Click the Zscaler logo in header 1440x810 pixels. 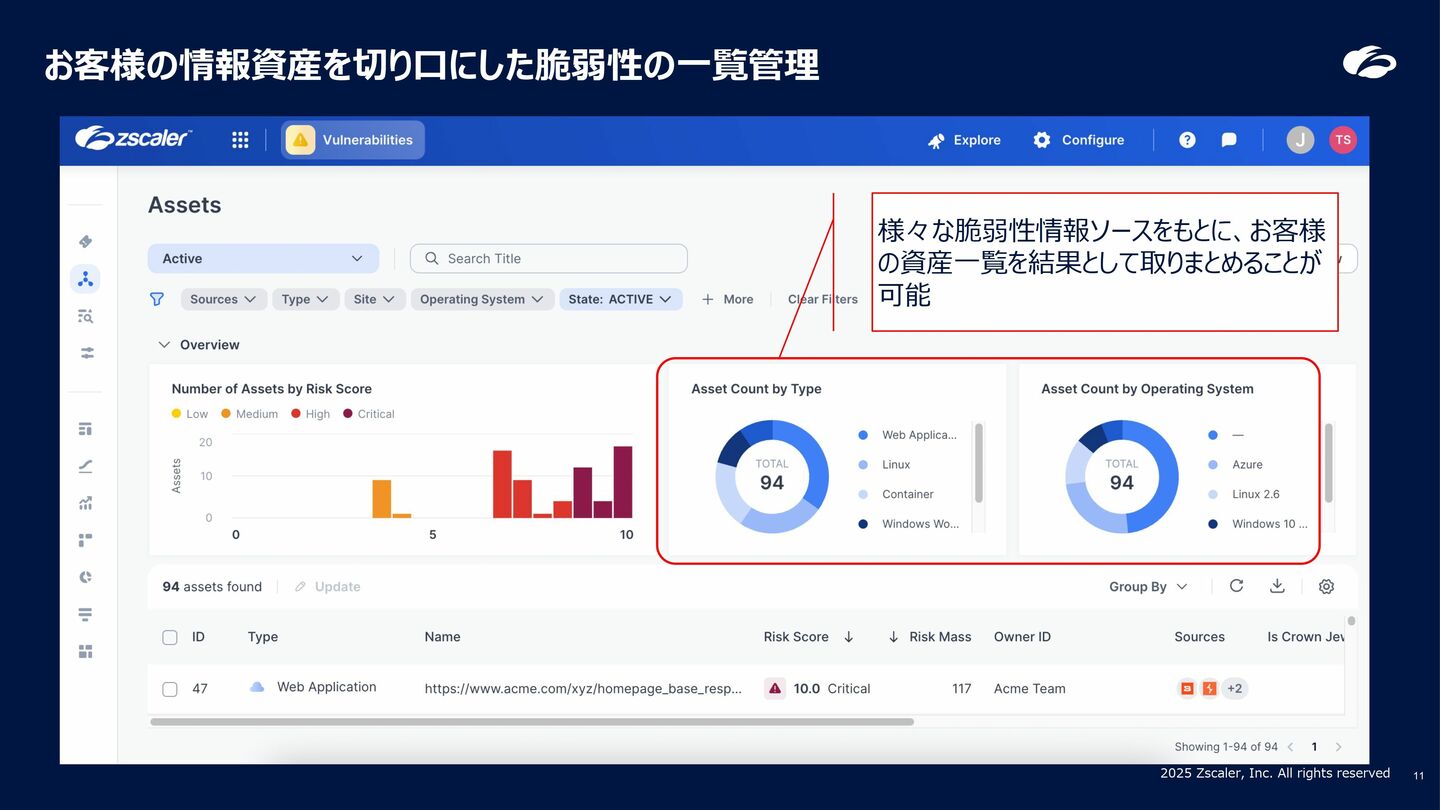tap(133, 138)
